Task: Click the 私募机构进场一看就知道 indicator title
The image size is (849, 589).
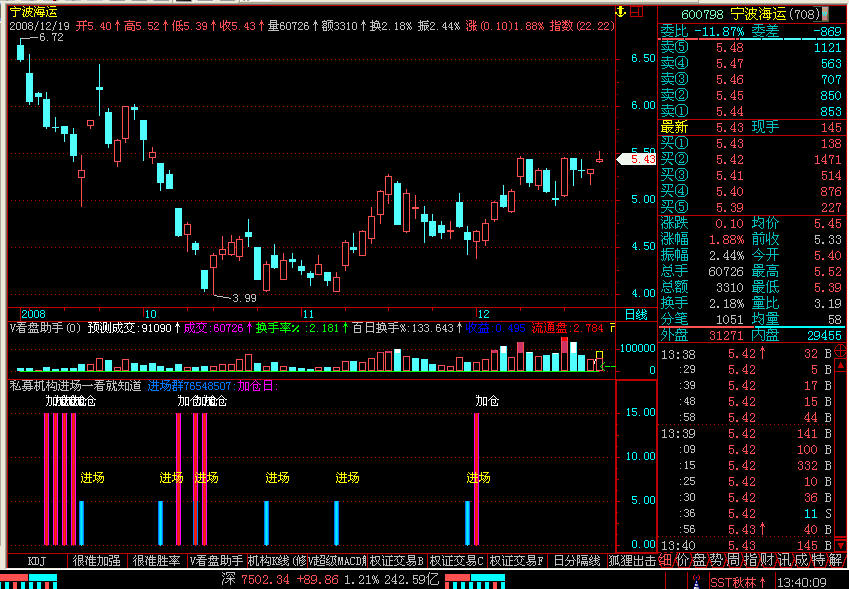Action: tap(75, 386)
